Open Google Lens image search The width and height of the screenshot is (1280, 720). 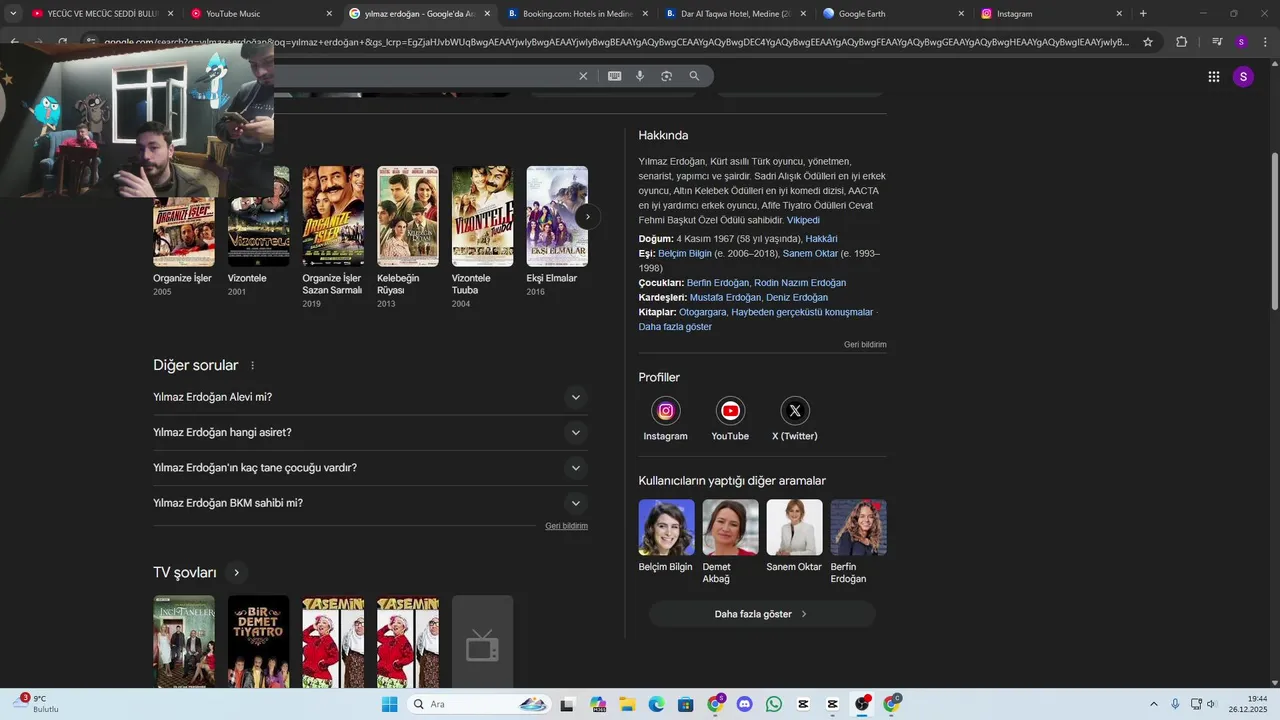(x=666, y=76)
